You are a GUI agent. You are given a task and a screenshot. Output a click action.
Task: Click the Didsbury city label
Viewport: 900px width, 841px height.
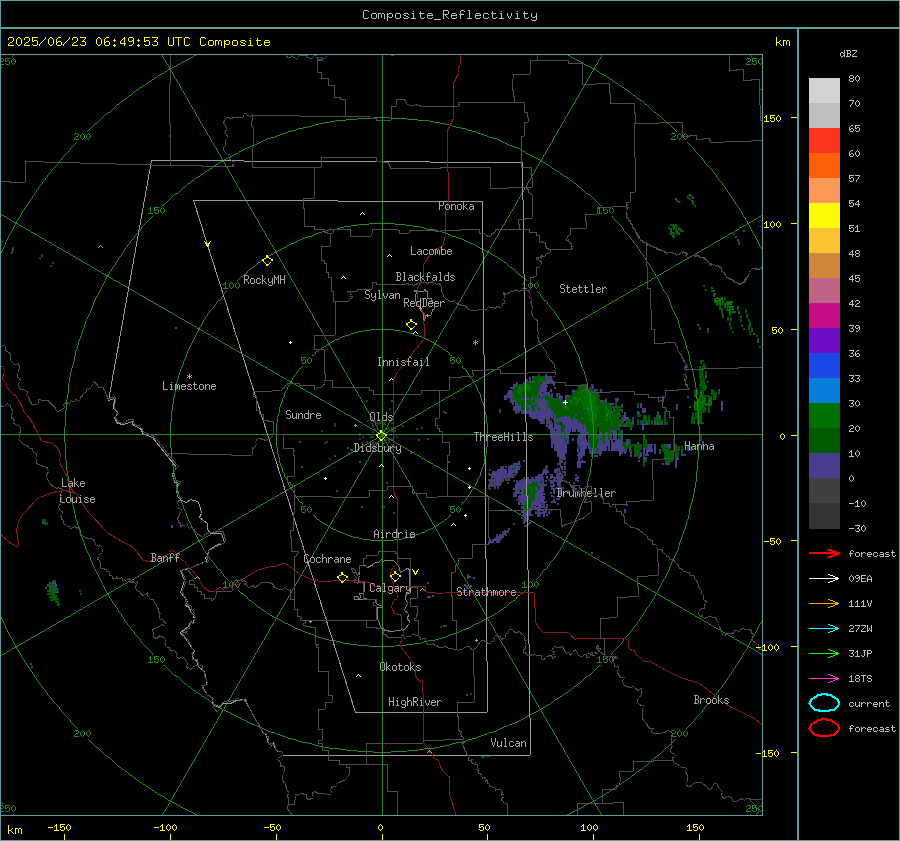click(x=377, y=448)
